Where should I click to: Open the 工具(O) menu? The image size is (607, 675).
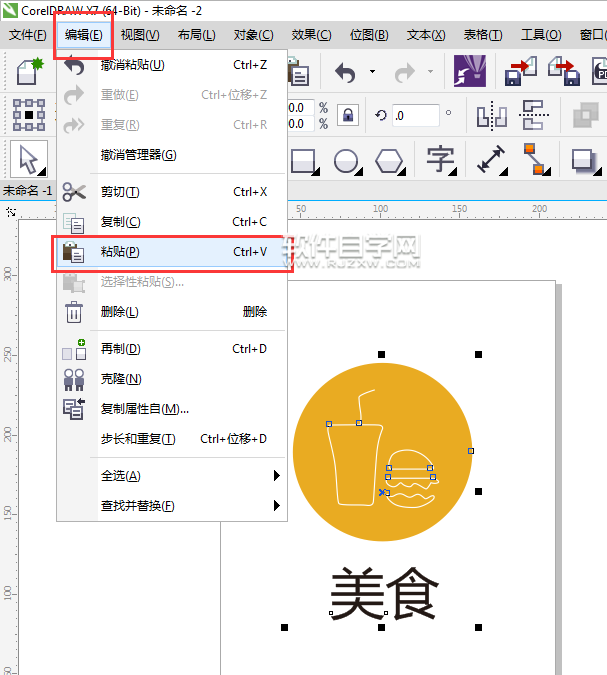(x=541, y=34)
